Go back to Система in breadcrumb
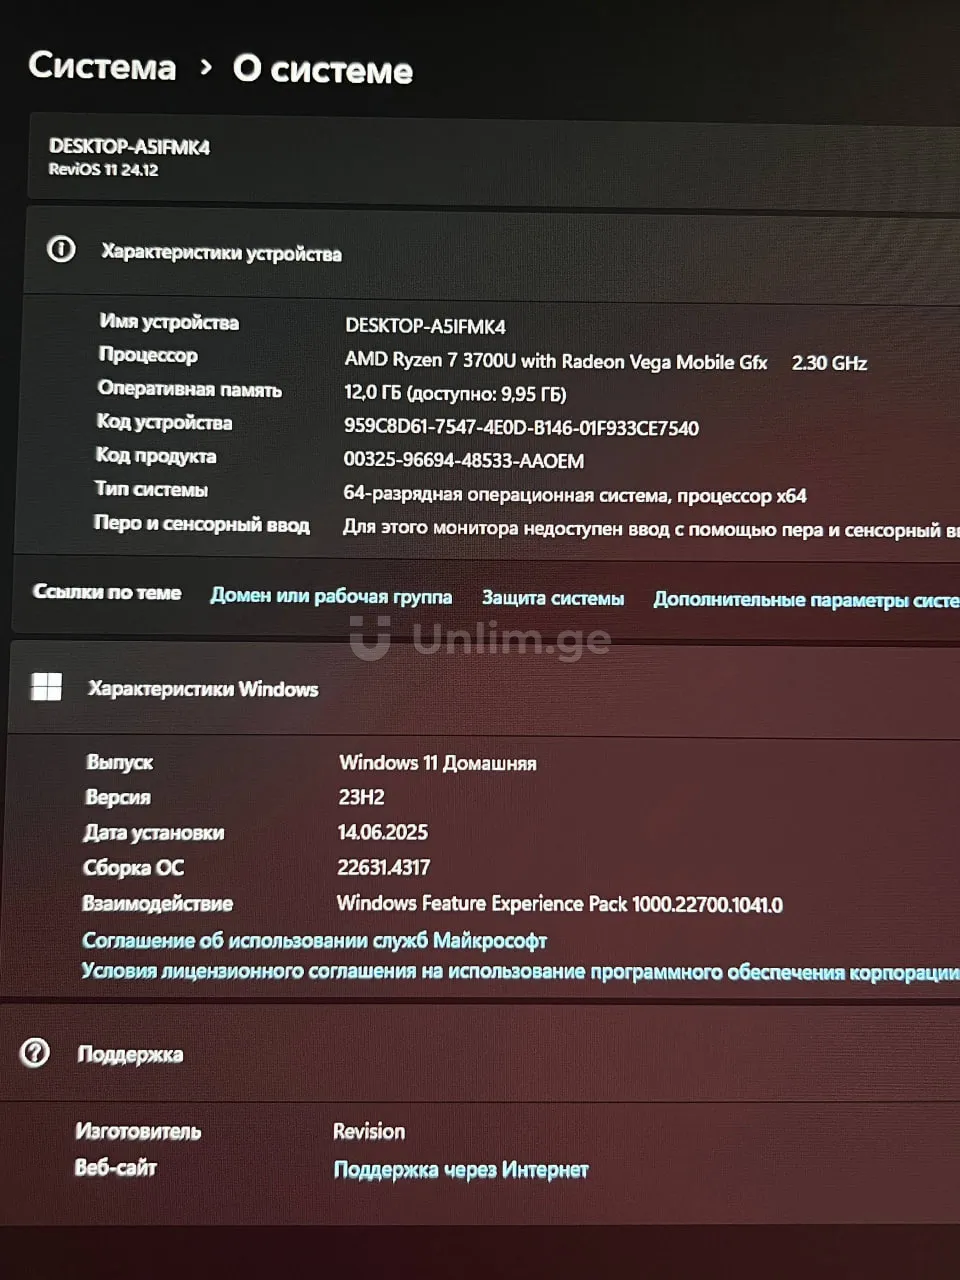The width and height of the screenshot is (960, 1280). (x=102, y=66)
